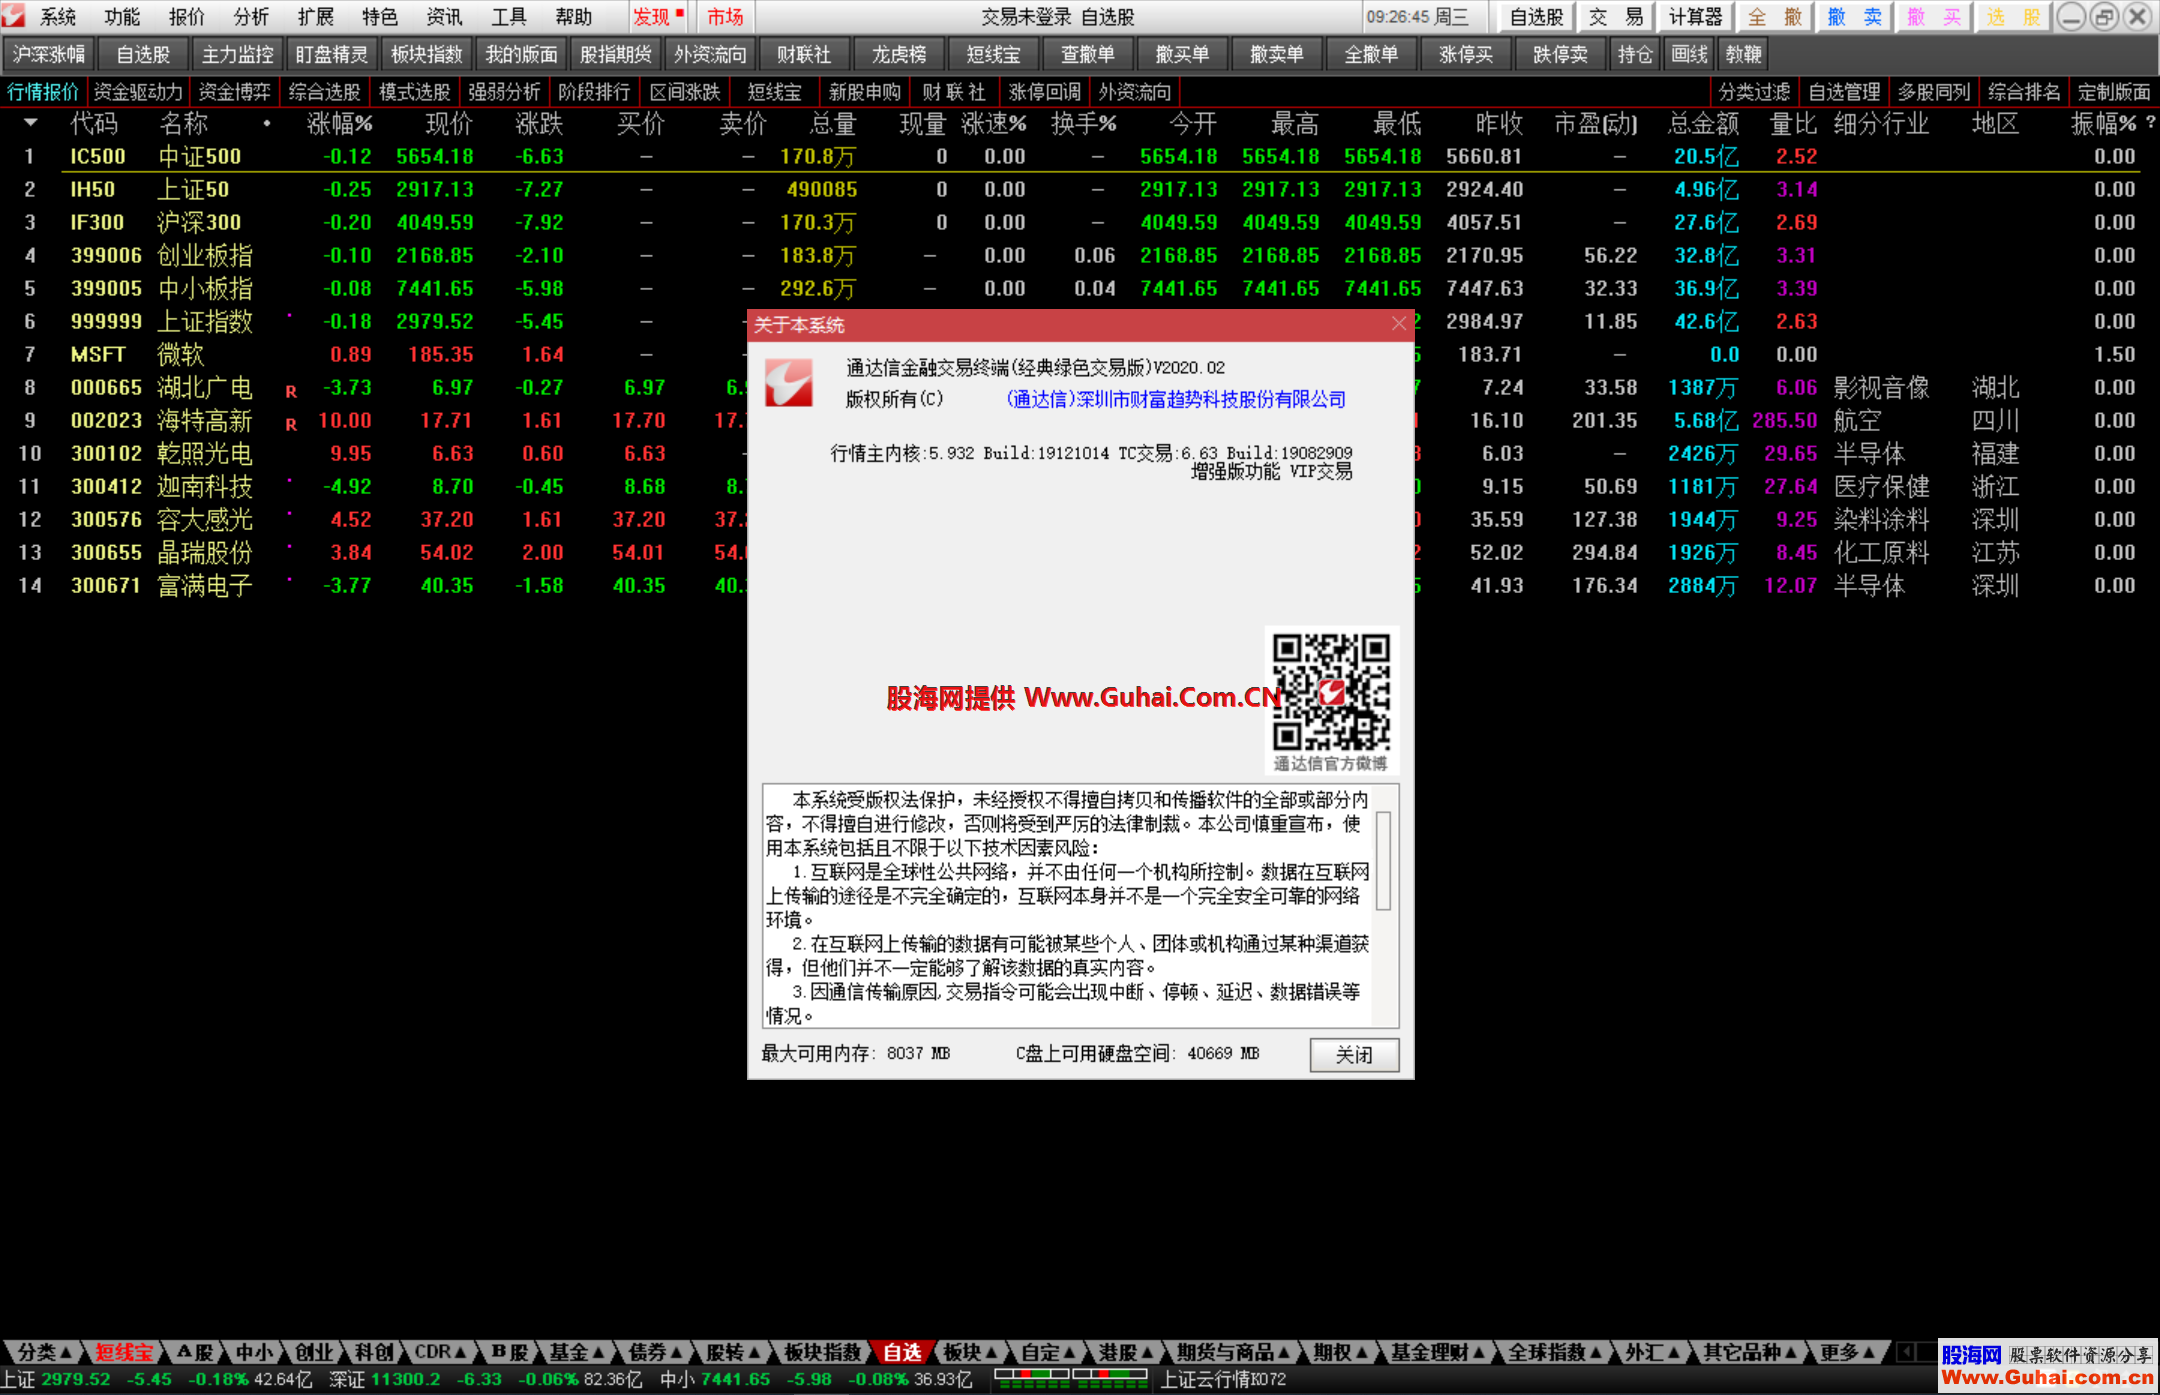Click the R marker beside 湖北广电
Screen dimensions: 2160x1395
(x=291, y=391)
